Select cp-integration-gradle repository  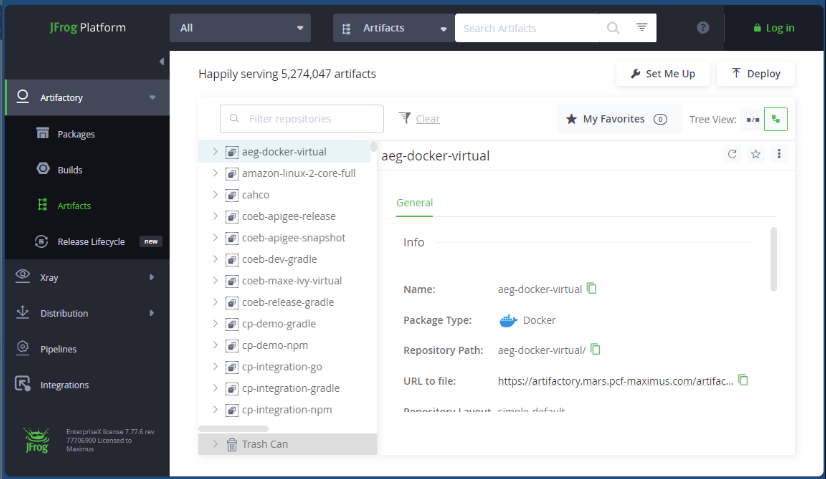[291, 388]
